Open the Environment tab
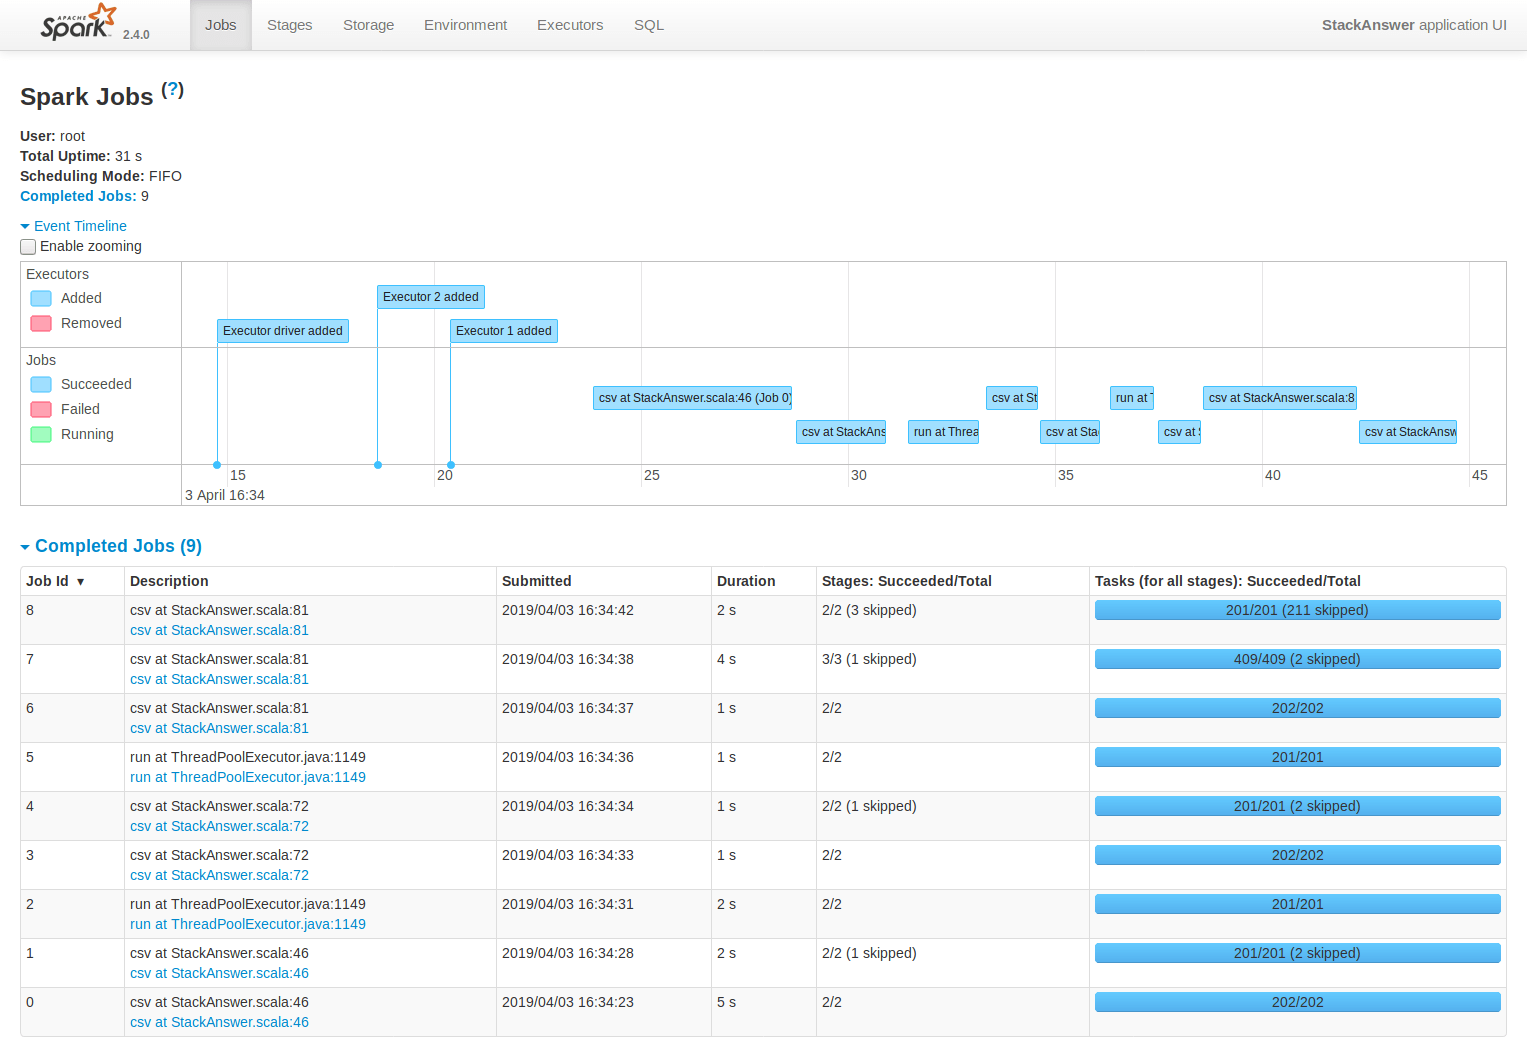 465,25
